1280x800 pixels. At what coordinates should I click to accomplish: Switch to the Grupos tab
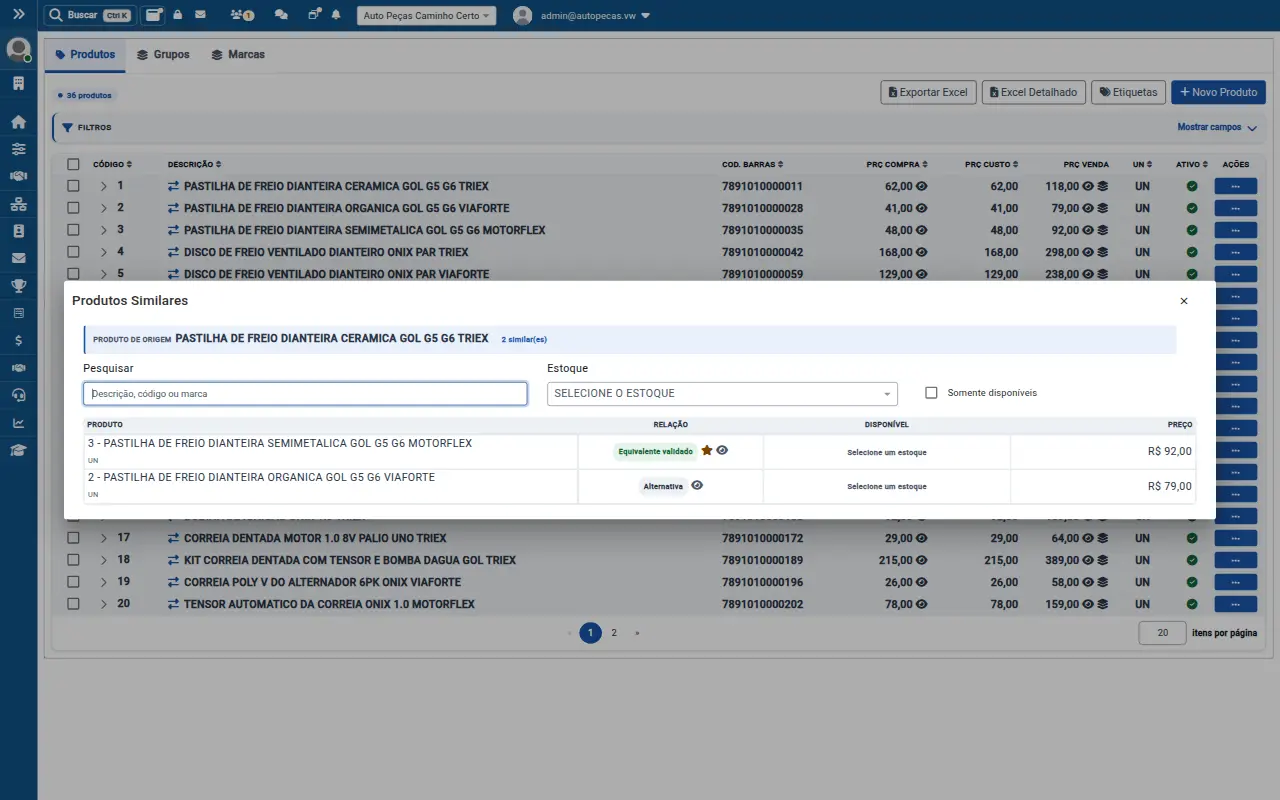click(163, 54)
